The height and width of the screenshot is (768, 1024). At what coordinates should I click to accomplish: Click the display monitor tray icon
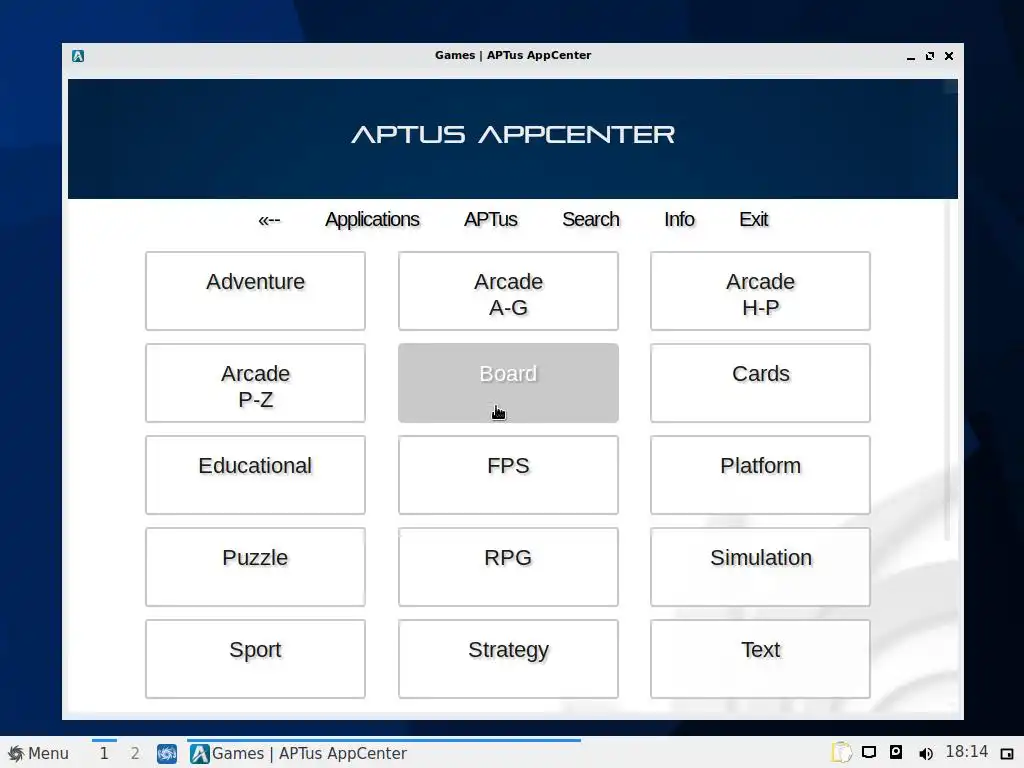[x=869, y=752]
